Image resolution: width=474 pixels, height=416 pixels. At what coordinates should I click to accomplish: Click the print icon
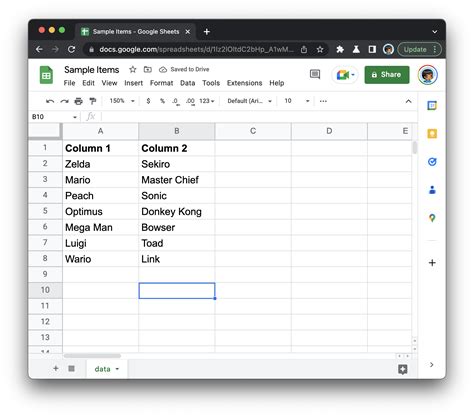click(78, 101)
